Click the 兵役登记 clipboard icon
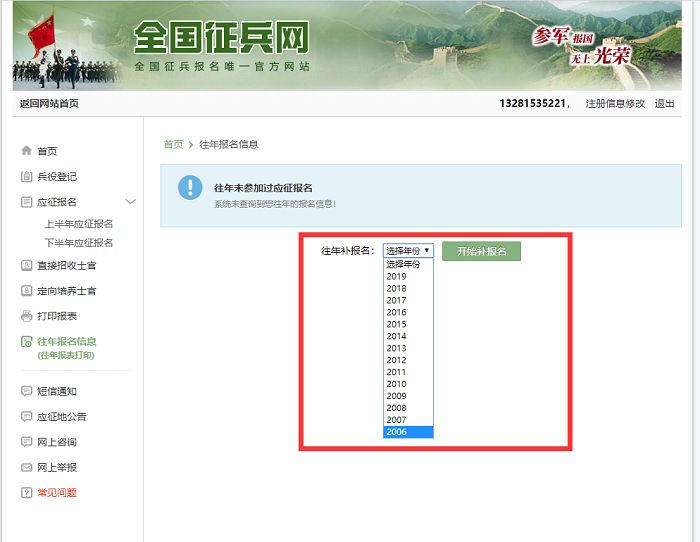Viewport: 700px width, 542px height. point(26,177)
